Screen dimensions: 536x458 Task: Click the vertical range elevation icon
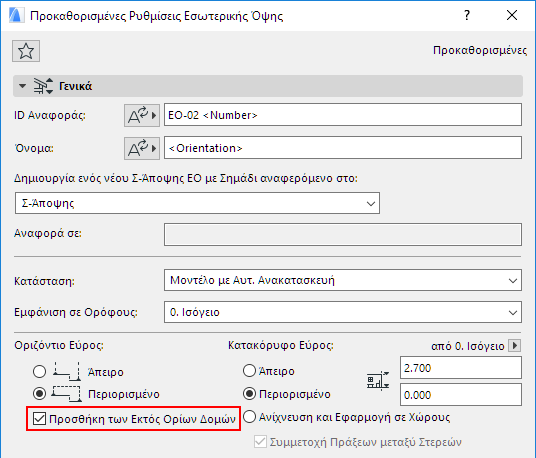coord(378,380)
